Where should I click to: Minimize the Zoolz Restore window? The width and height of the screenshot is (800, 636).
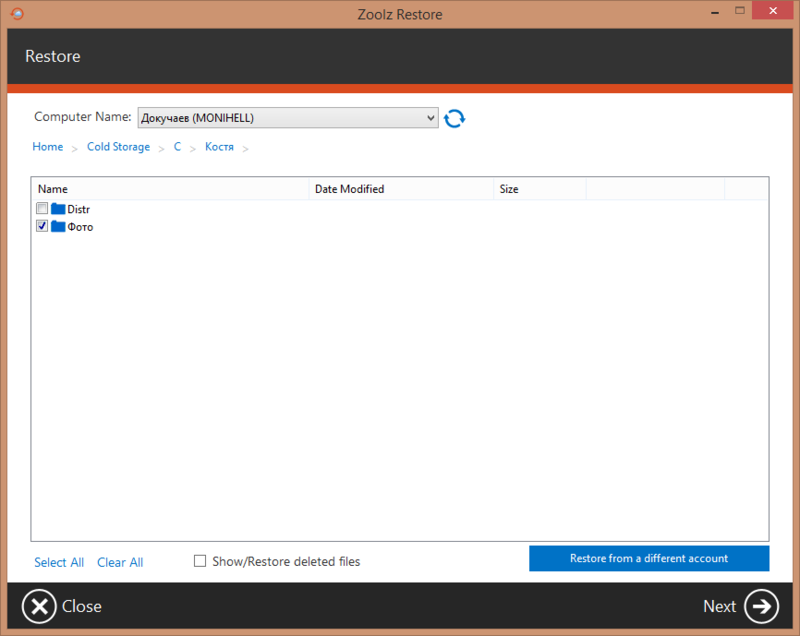pyautogui.click(x=715, y=12)
